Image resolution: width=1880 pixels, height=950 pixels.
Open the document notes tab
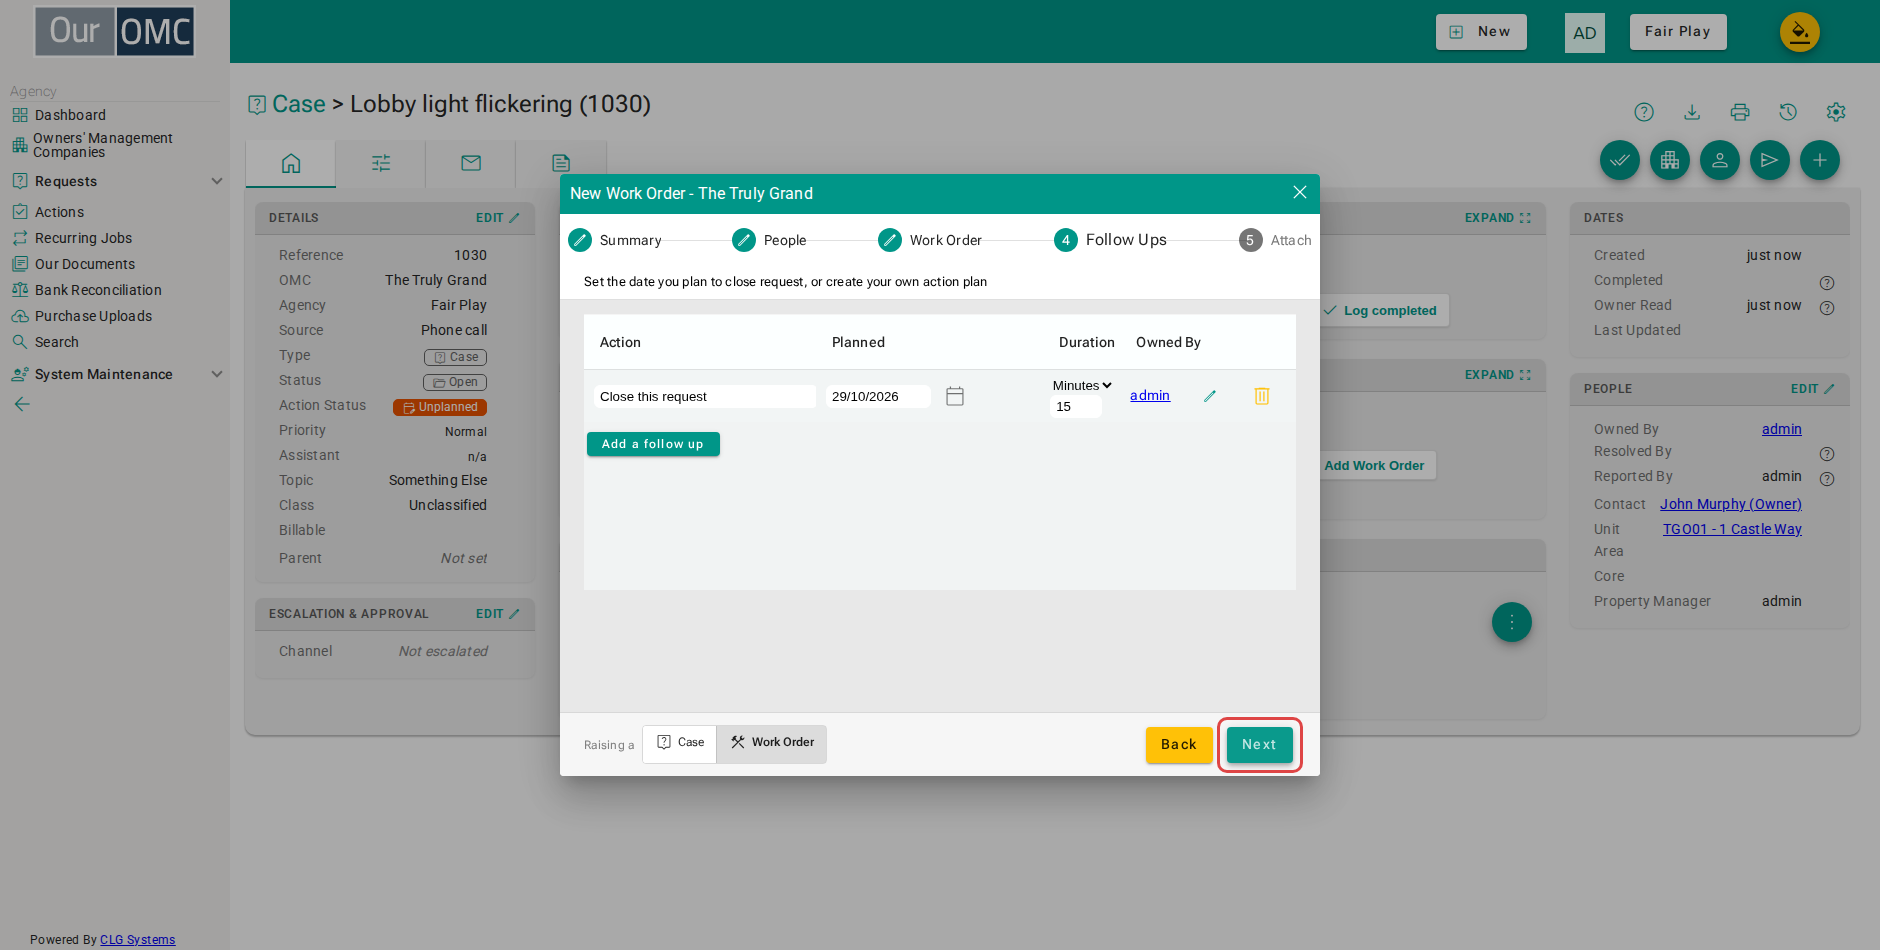(561, 163)
